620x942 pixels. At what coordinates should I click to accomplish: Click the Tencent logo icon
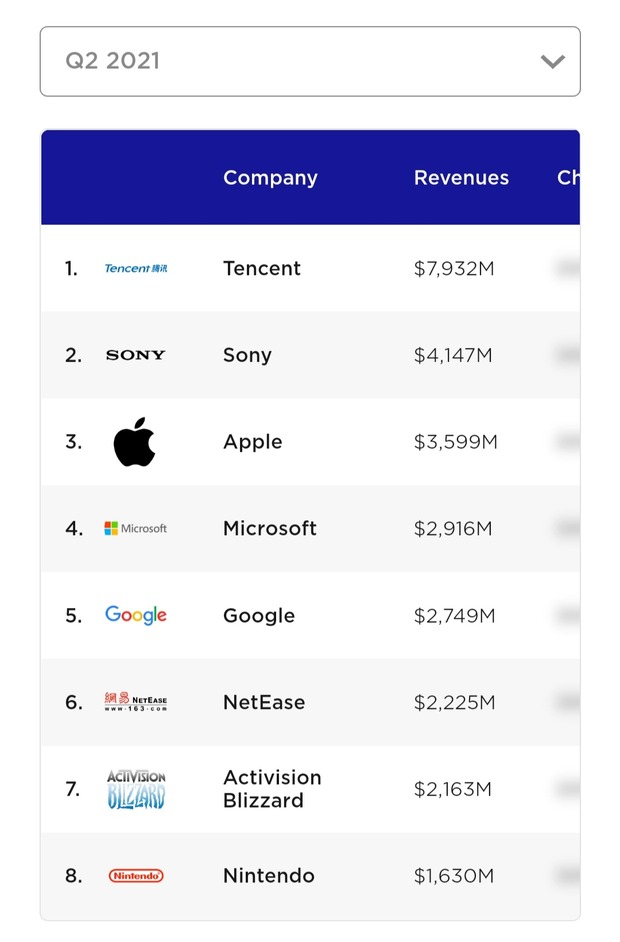coord(136,268)
